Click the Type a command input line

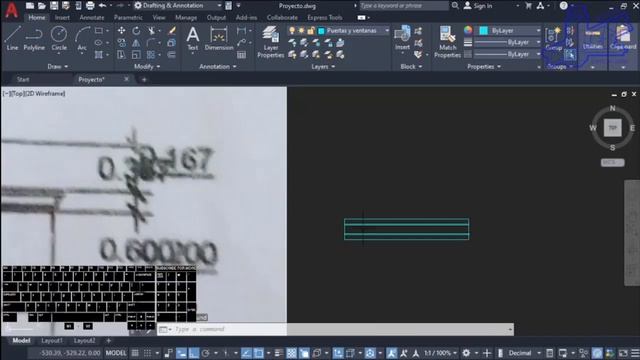point(335,329)
